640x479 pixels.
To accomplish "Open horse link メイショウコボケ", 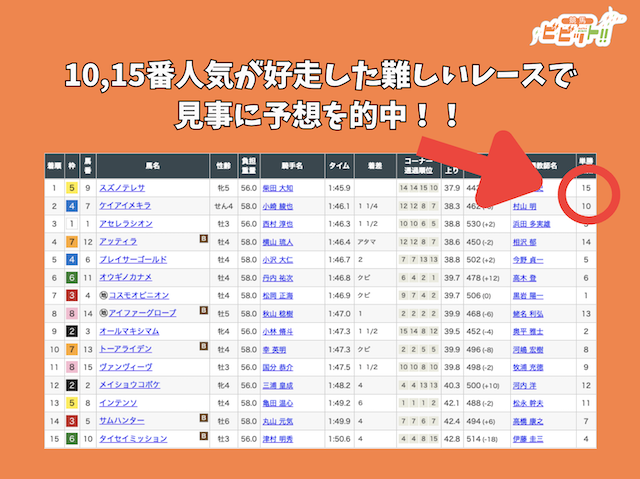I will pos(129,385).
